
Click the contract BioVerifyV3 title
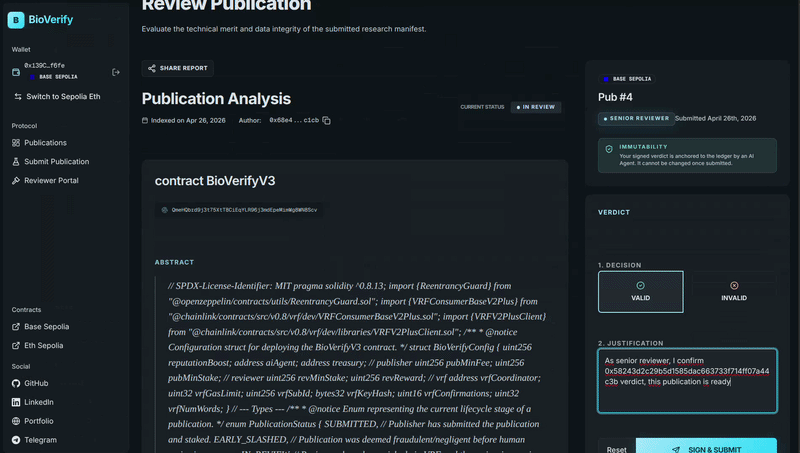(x=215, y=181)
